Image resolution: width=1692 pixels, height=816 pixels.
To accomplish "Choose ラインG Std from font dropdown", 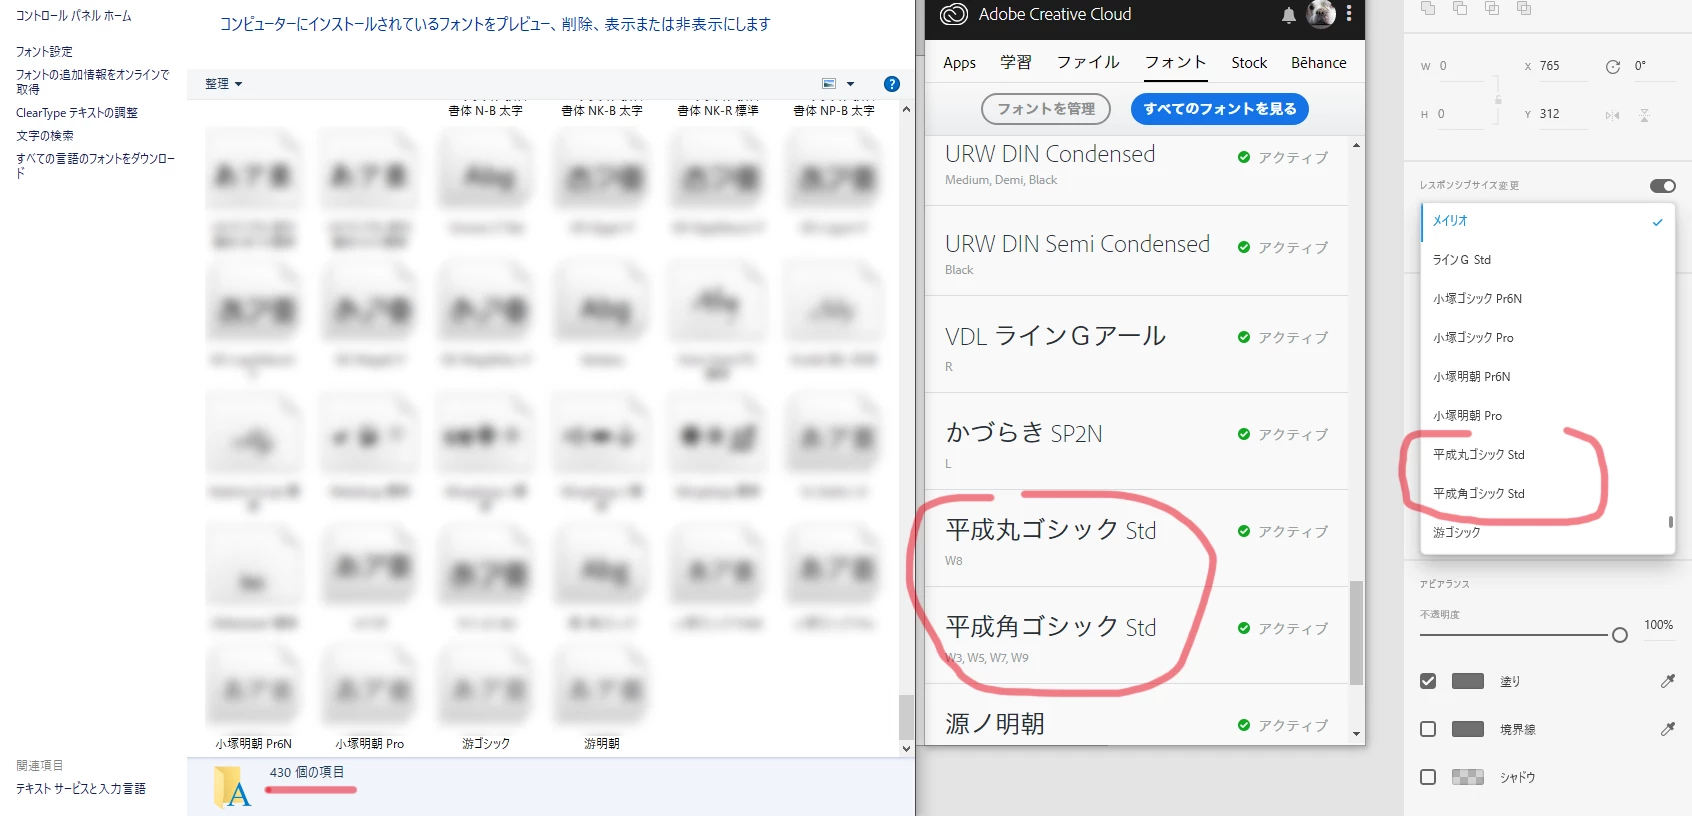I will tap(1547, 260).
